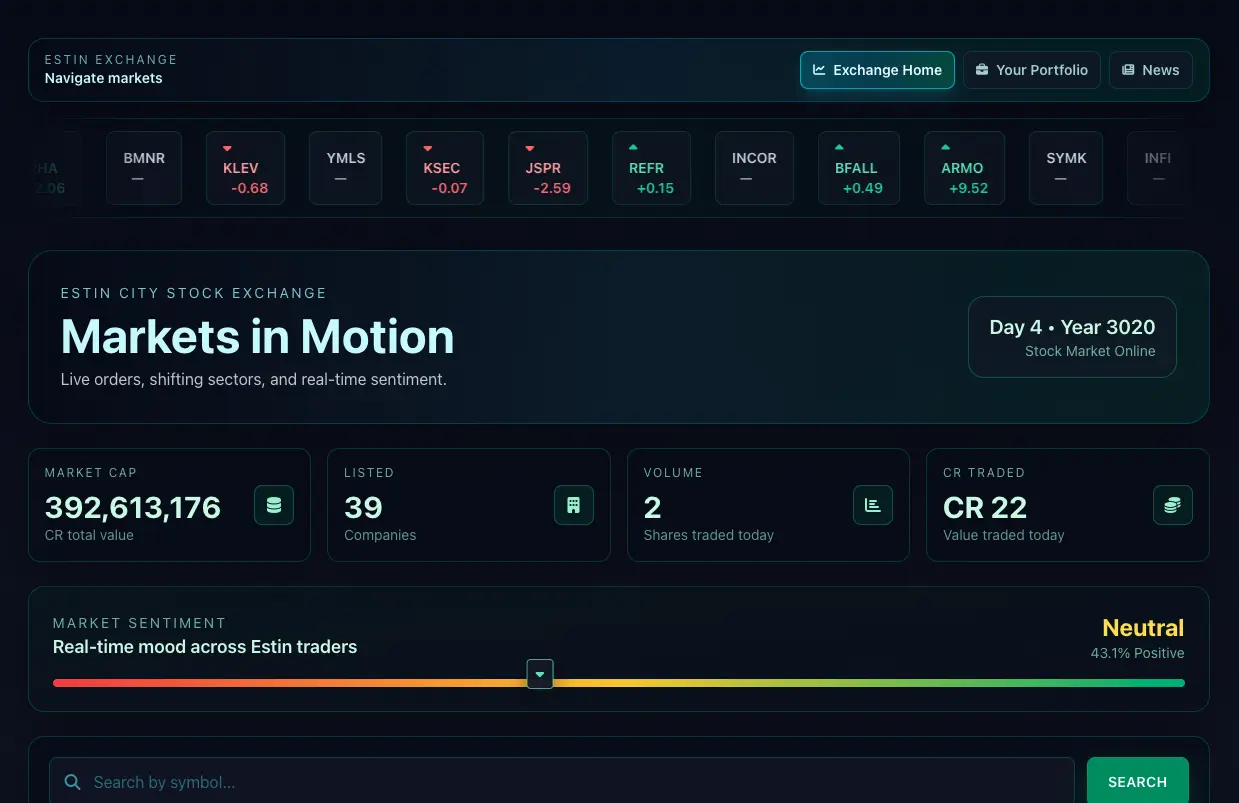This screenshot has height=803, width=1239.
Task: Focus the Search by symbol field
Action: 570,782
